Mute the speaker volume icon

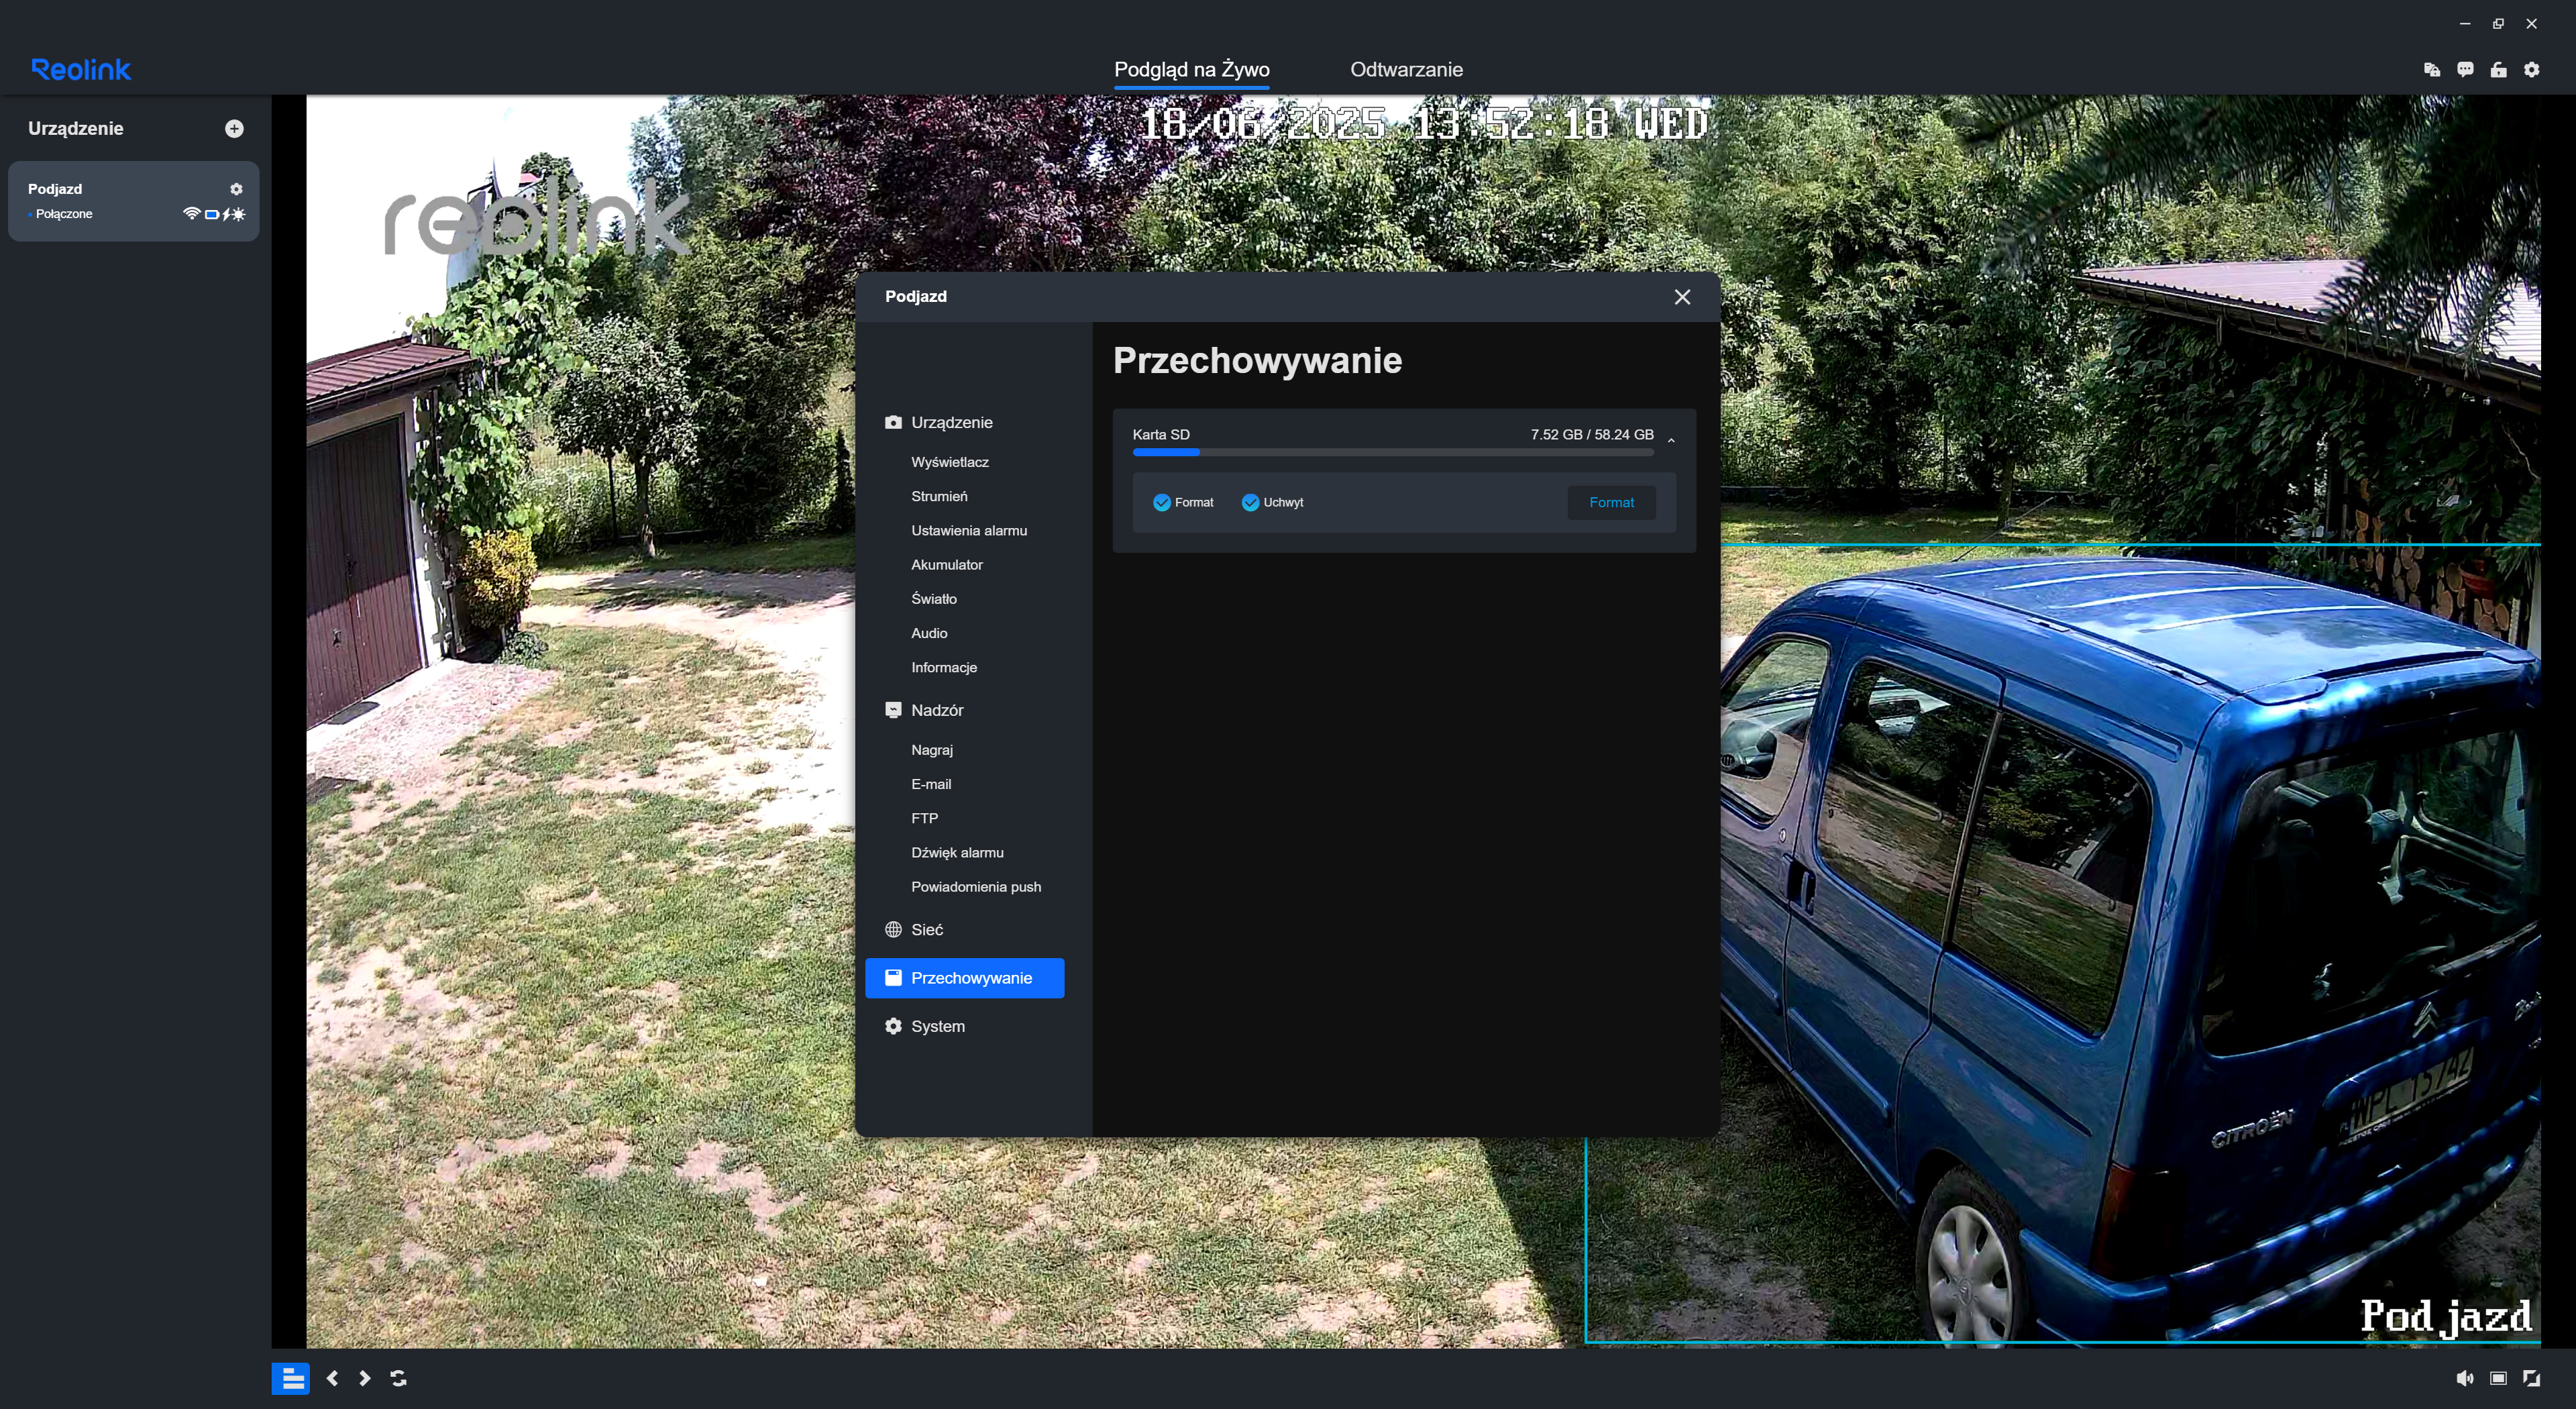(x=2465, y=1378)
